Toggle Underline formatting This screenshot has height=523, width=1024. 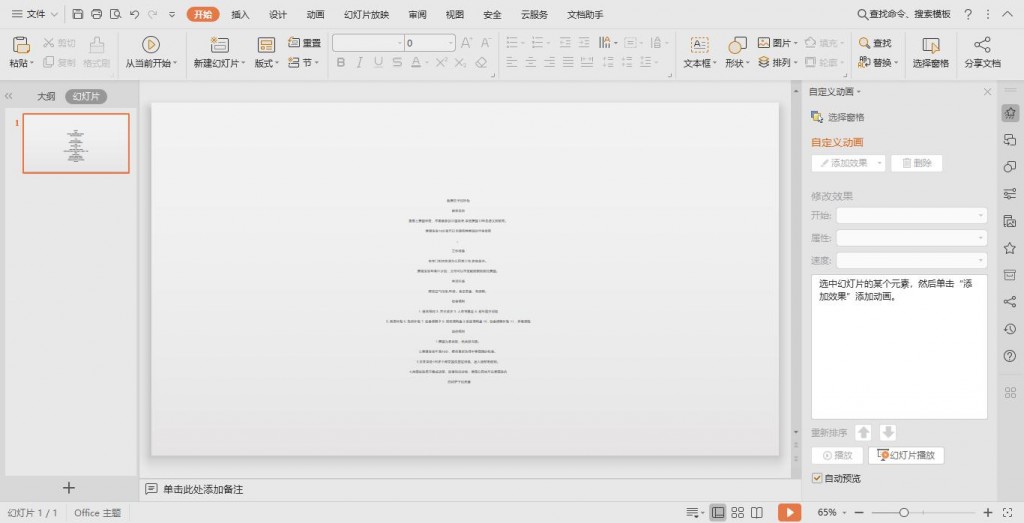378,63
